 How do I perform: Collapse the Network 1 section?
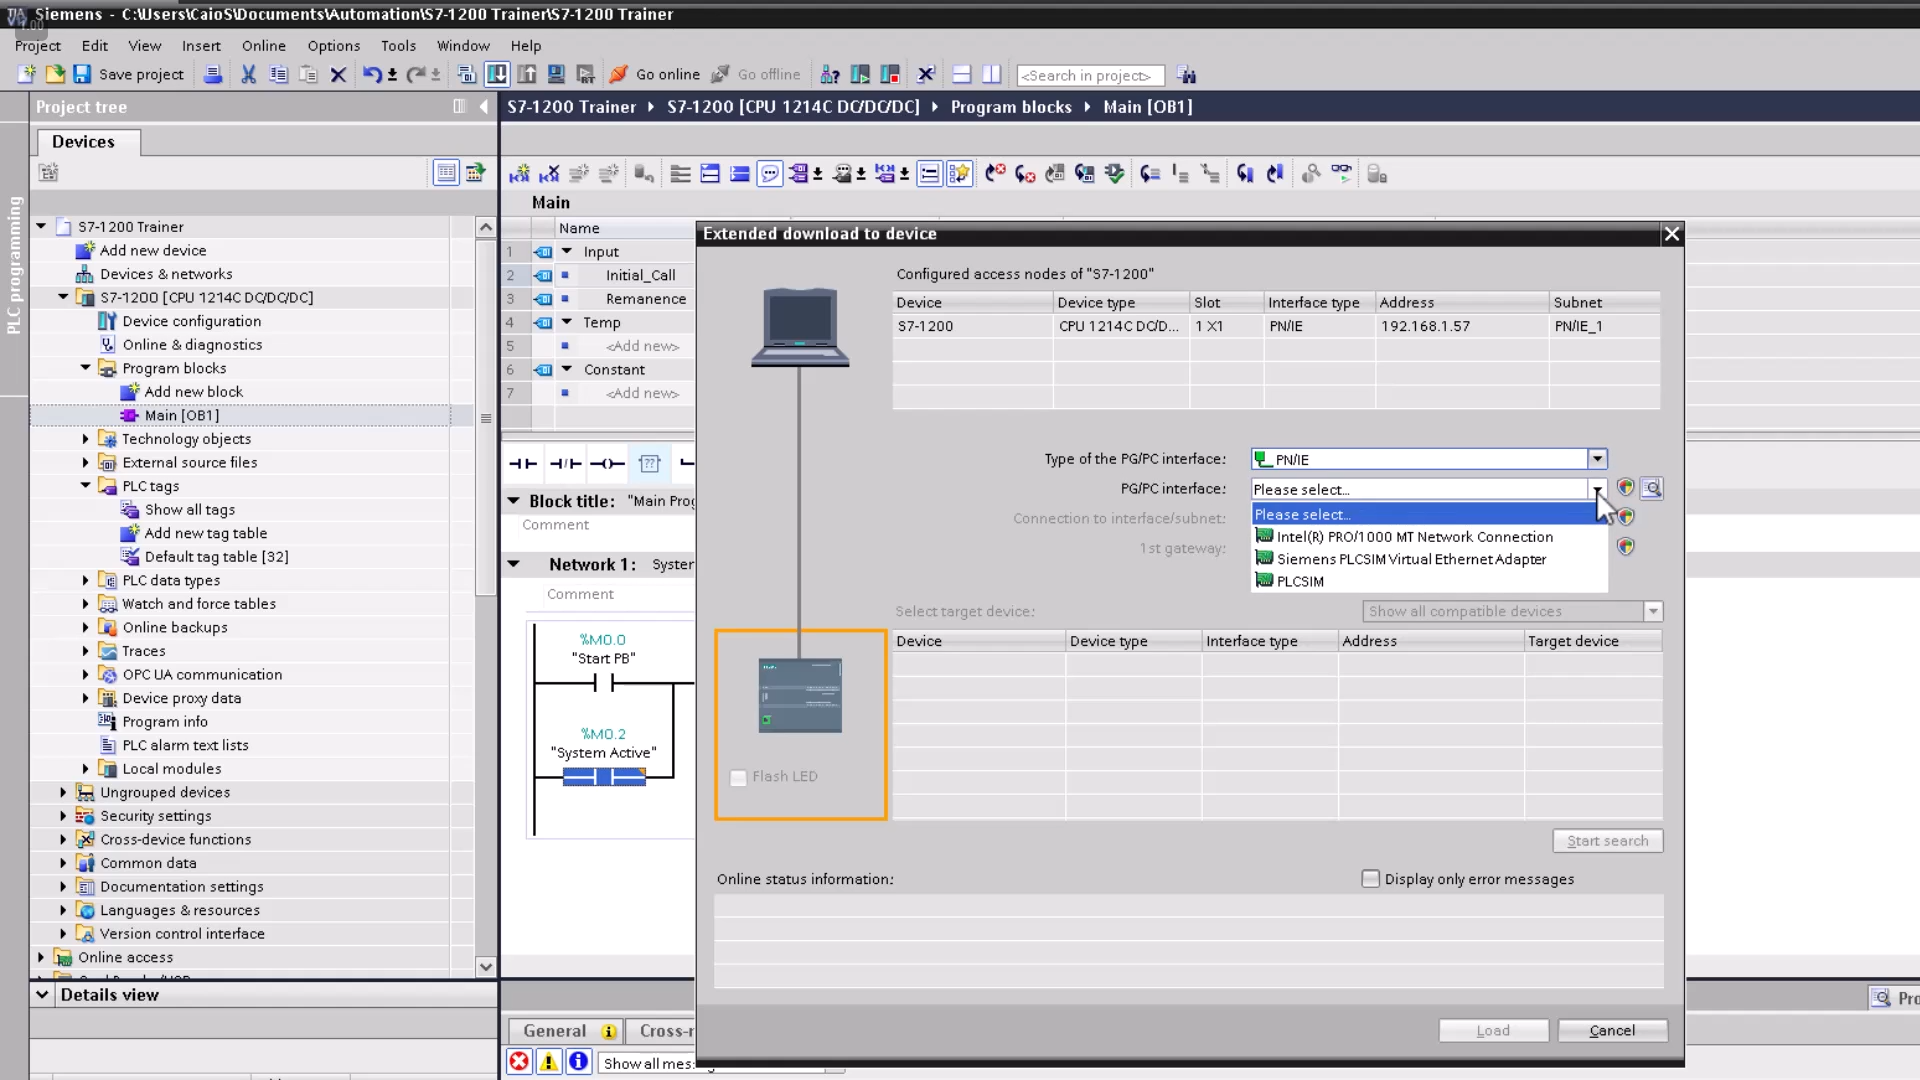514,564
